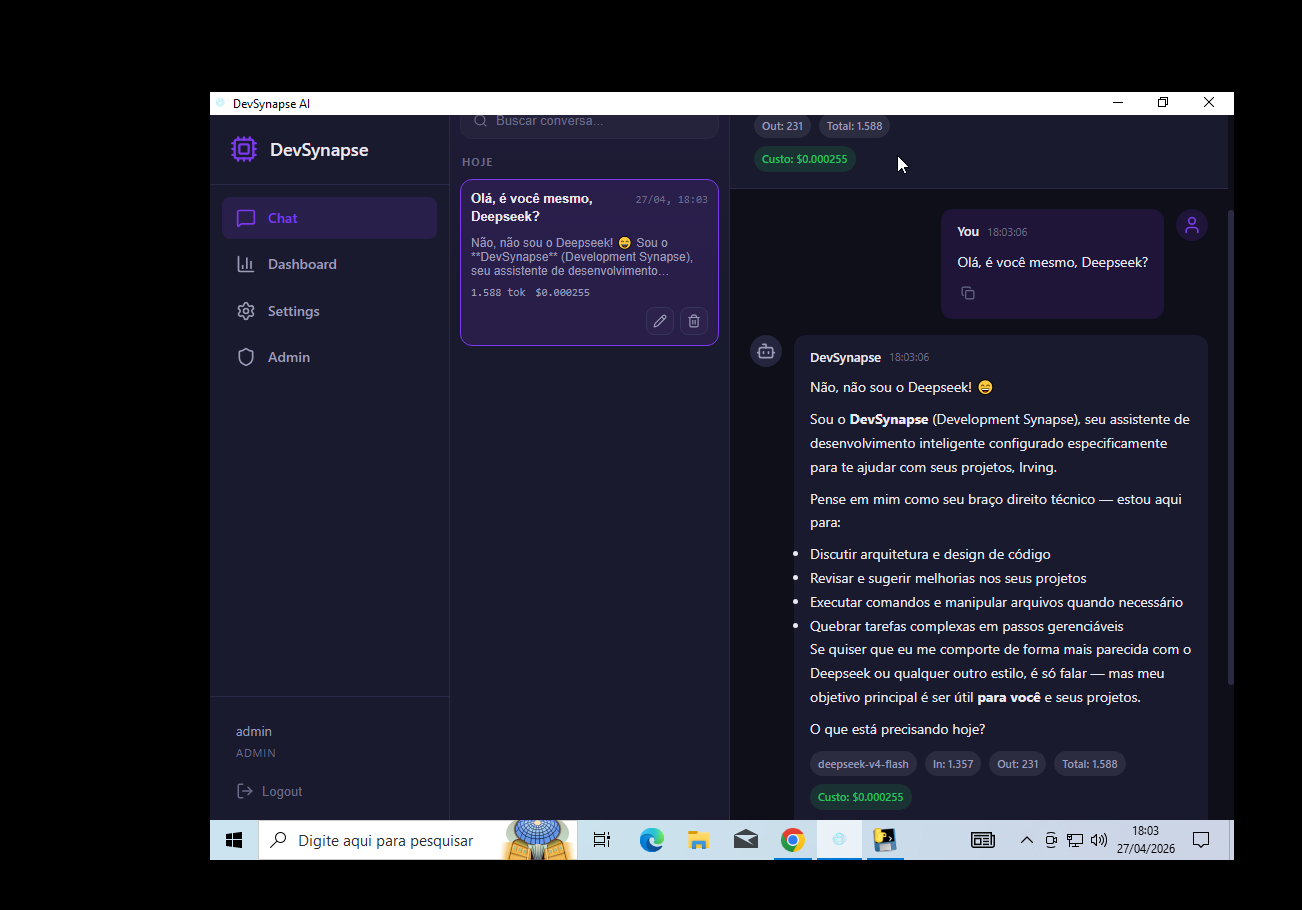1302x910 pixels.
Task: Go to Settings in the sidebar
Action: click(x=329, y=311)
